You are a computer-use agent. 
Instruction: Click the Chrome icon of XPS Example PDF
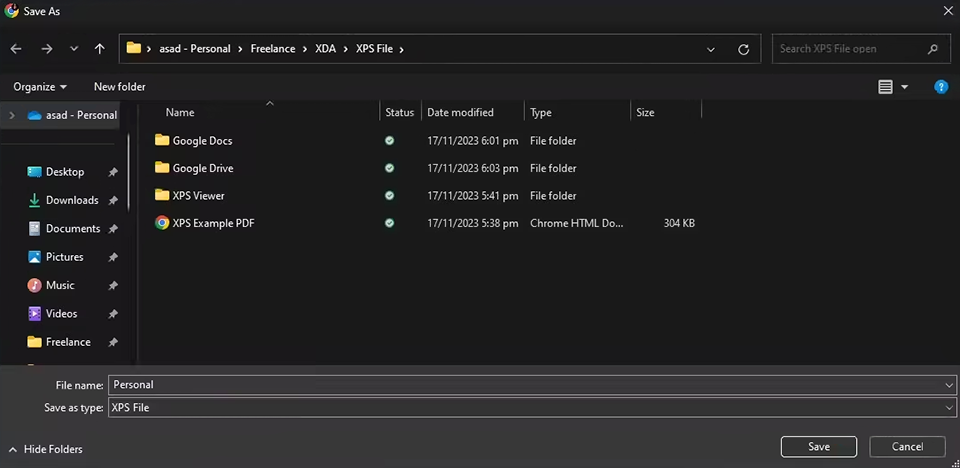[162, 224]
